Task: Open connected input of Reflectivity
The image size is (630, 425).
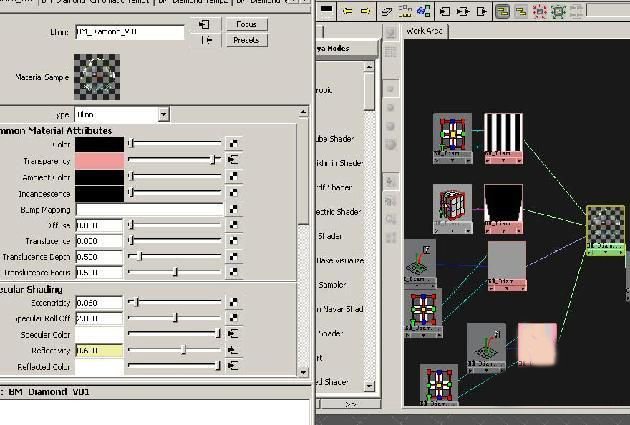Action: [233, 350]
